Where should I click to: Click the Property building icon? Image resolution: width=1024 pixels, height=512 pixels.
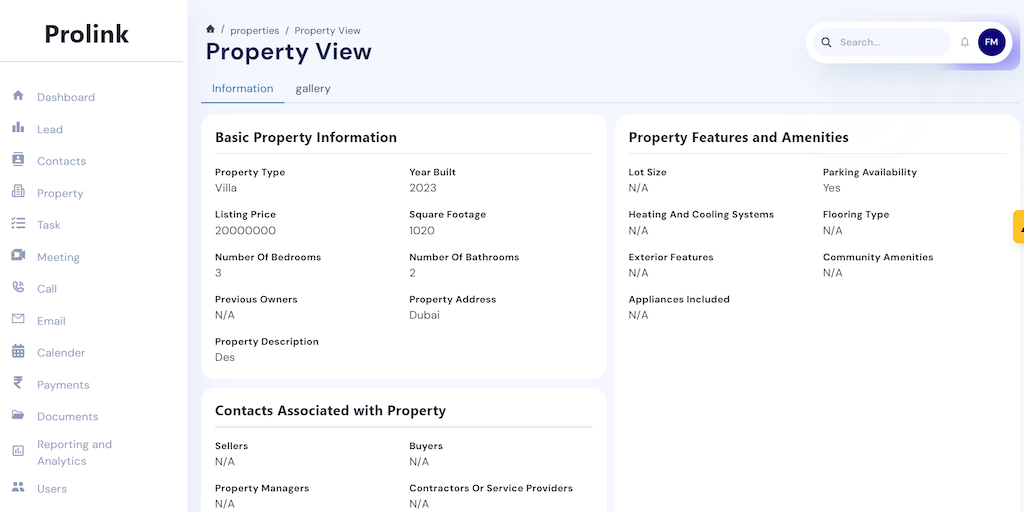pos(18,192)
